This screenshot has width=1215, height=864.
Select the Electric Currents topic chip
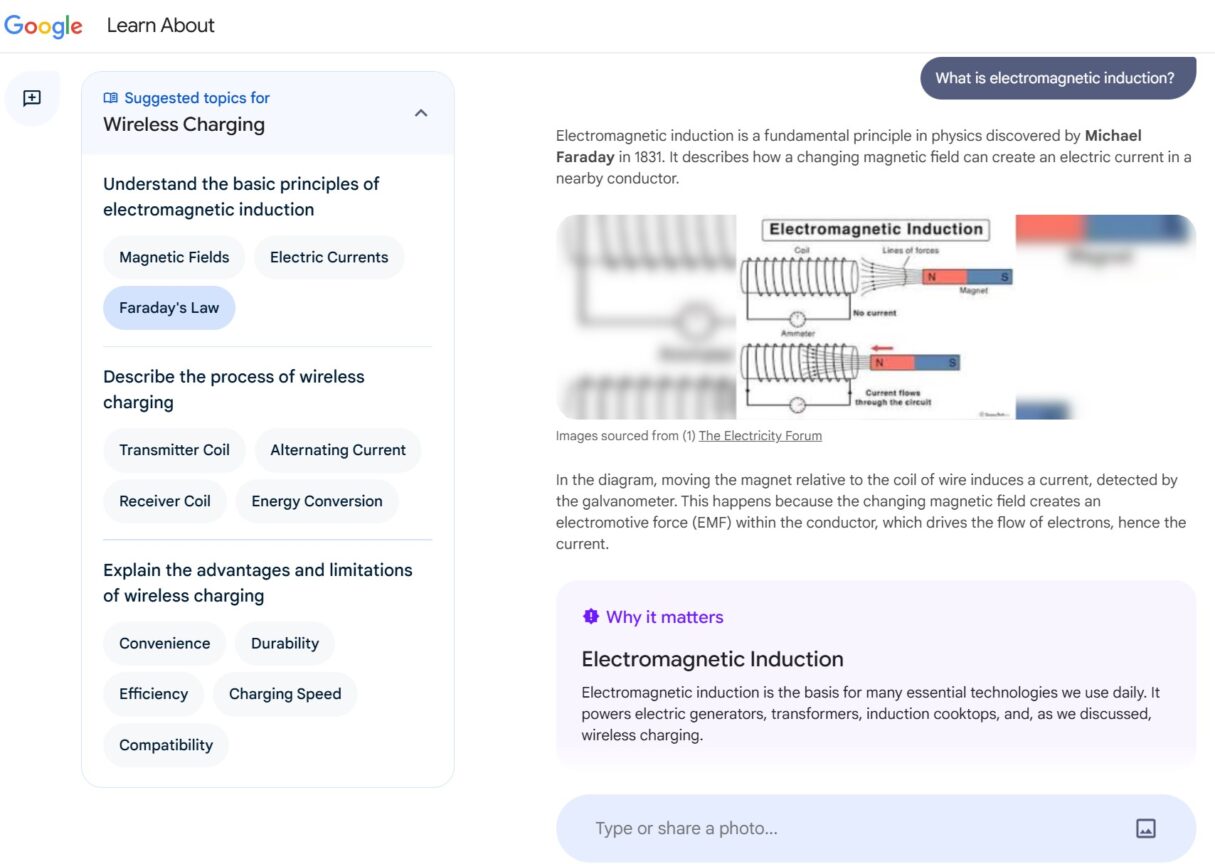[x=328, y=257]
